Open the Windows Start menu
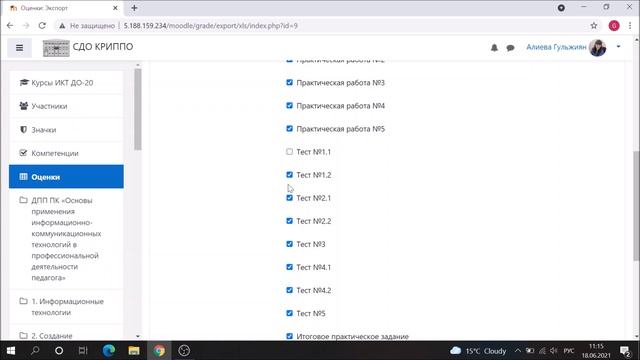Screen dimensions: 640x360 11,351
